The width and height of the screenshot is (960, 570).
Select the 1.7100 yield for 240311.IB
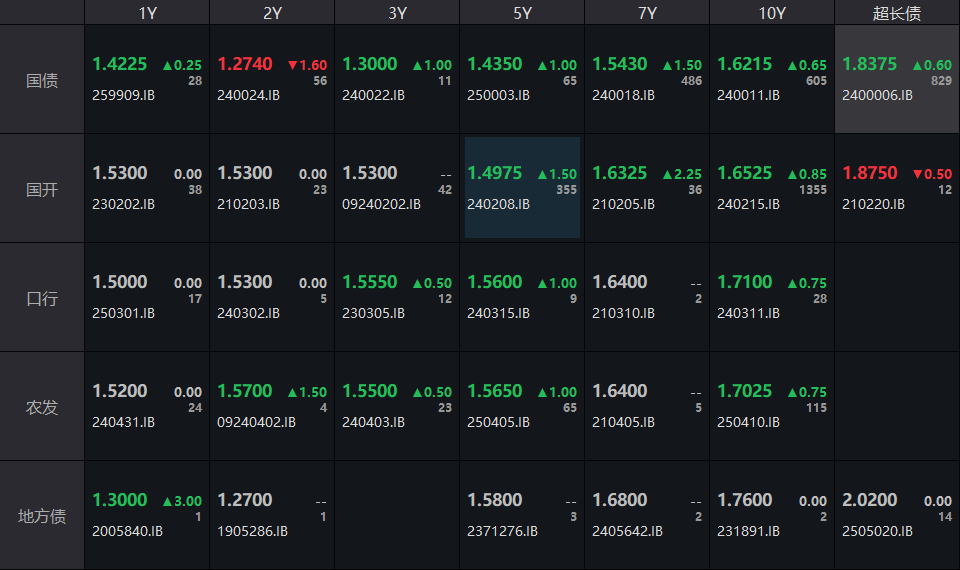tap(744, 282)
